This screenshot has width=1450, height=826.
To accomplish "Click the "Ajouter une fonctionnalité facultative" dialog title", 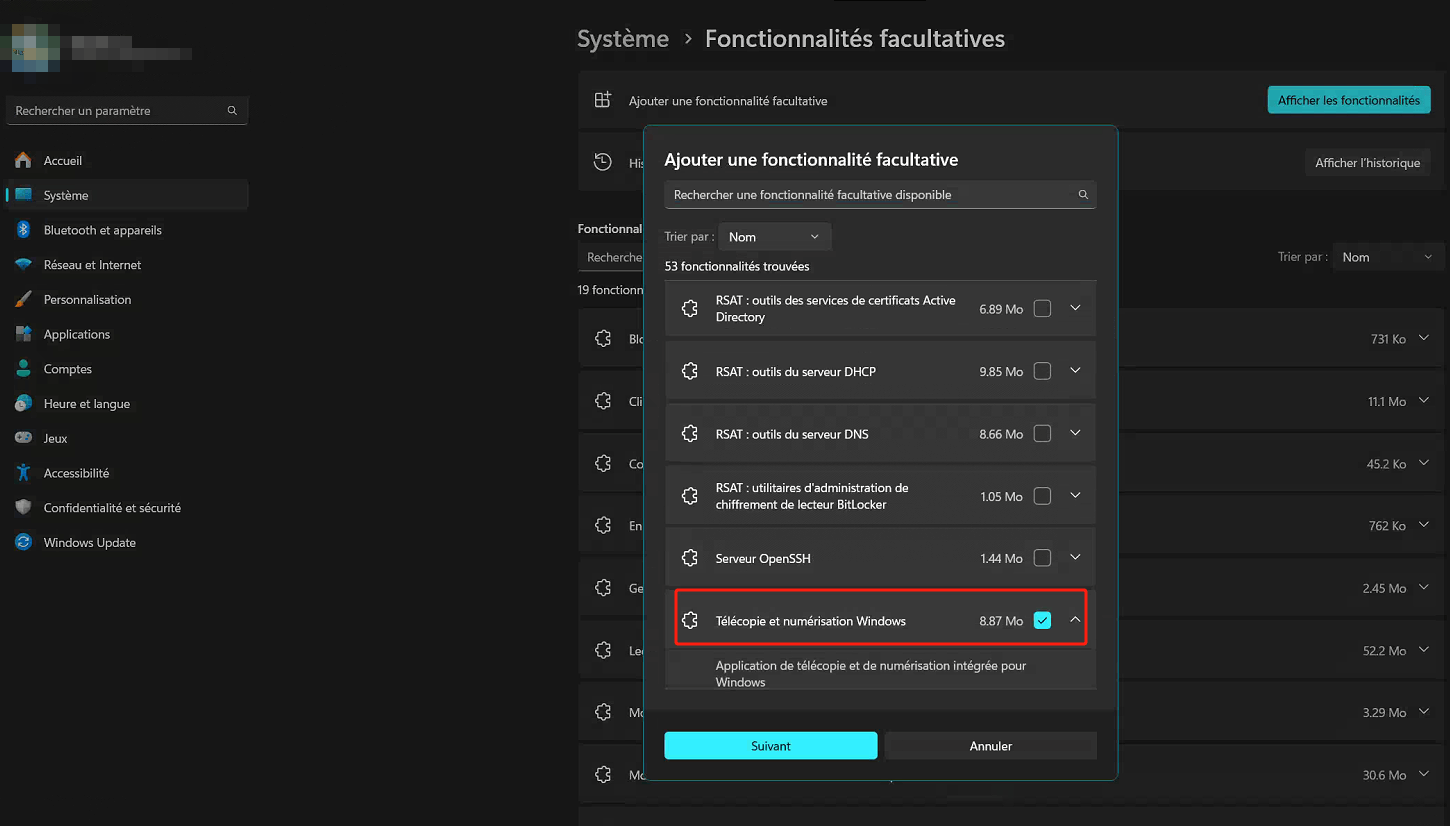I will 811,160.
